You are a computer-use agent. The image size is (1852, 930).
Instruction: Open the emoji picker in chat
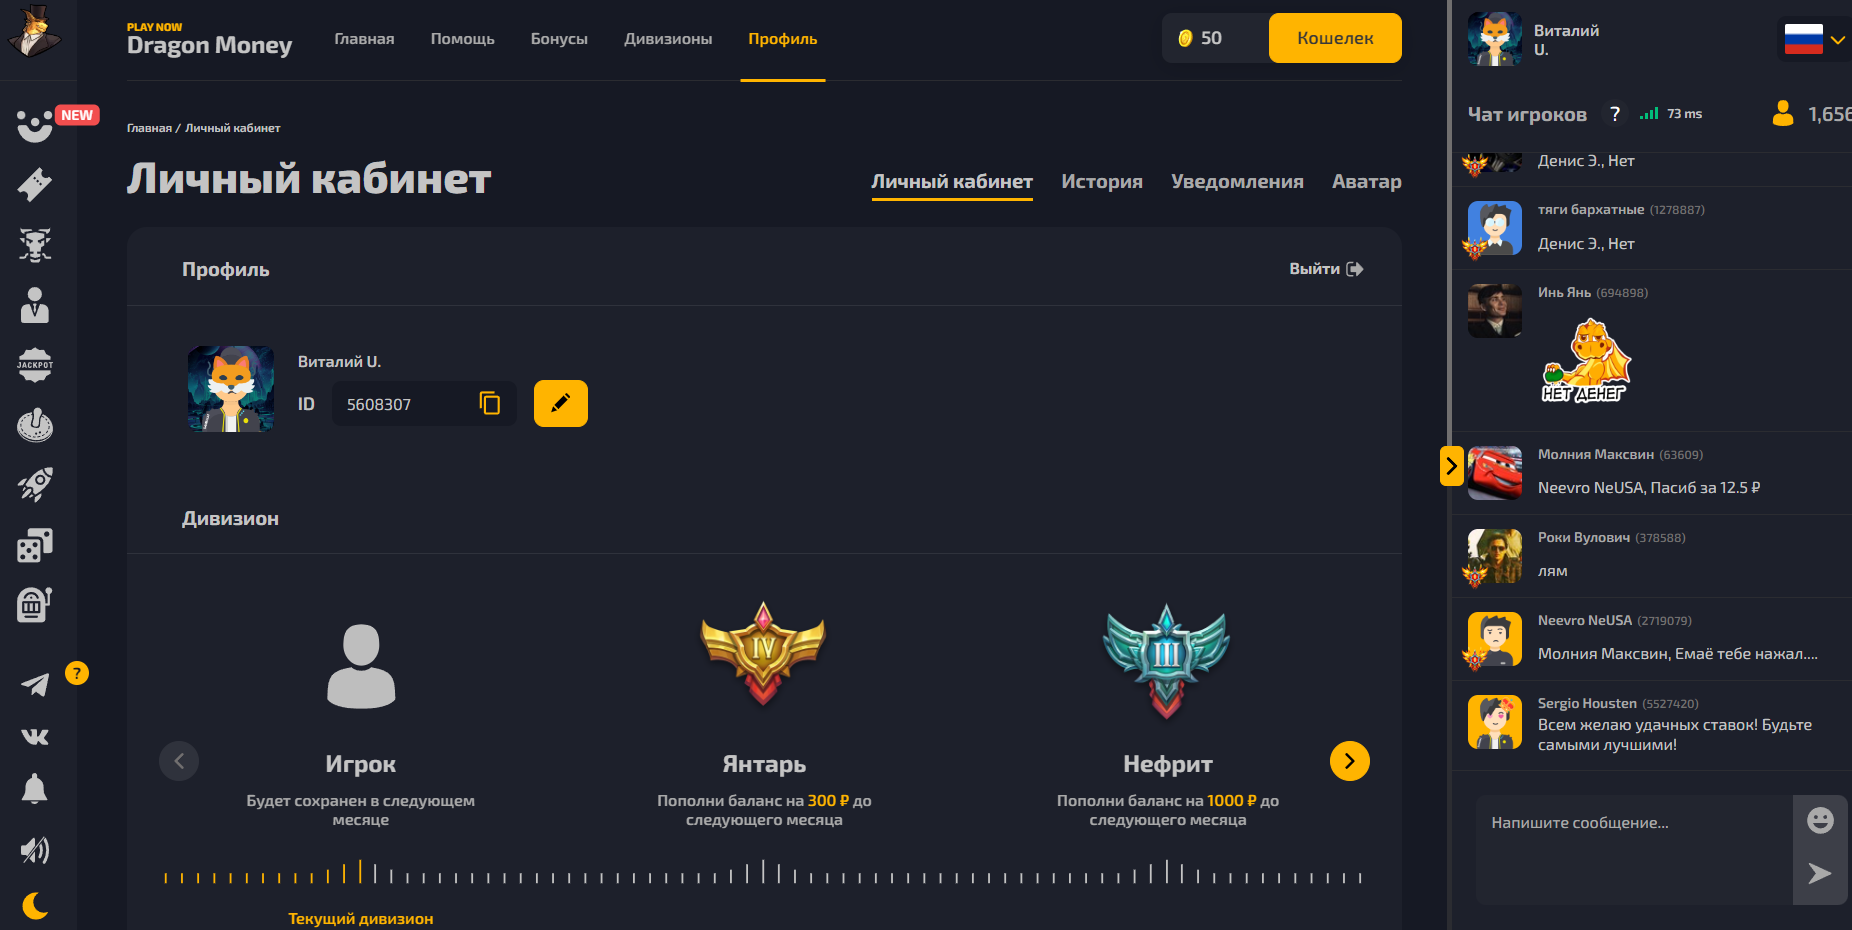(x=1820, y=821)
